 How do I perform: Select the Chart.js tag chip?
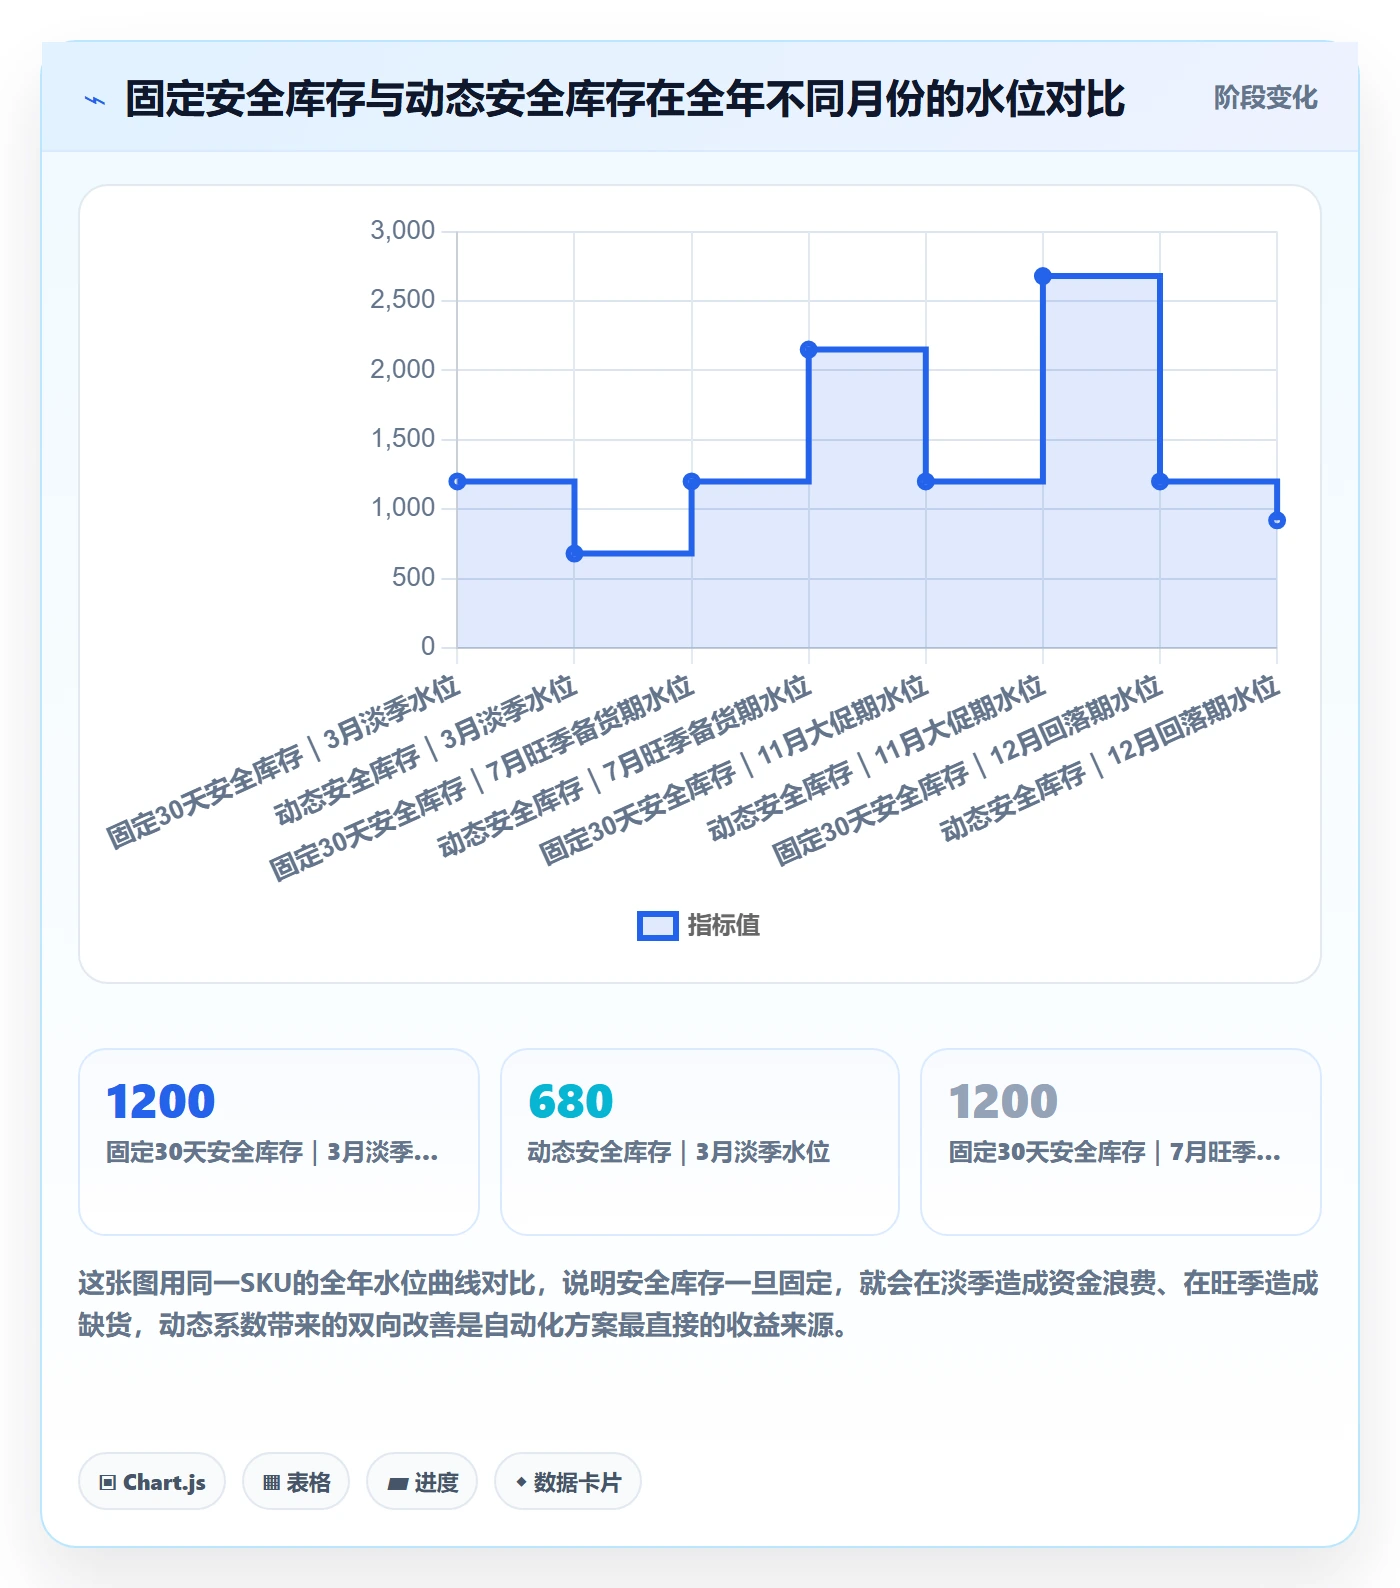click(152, 1482)
